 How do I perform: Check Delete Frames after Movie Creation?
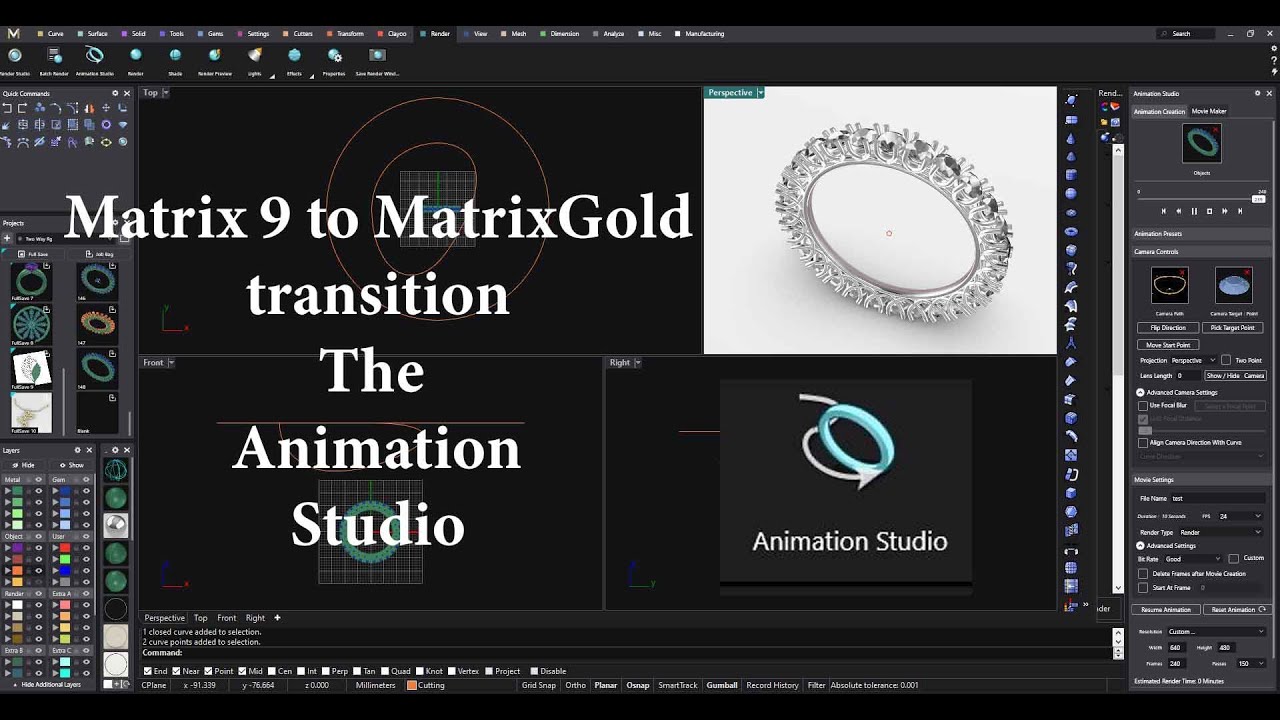[x=1143, y=574]
